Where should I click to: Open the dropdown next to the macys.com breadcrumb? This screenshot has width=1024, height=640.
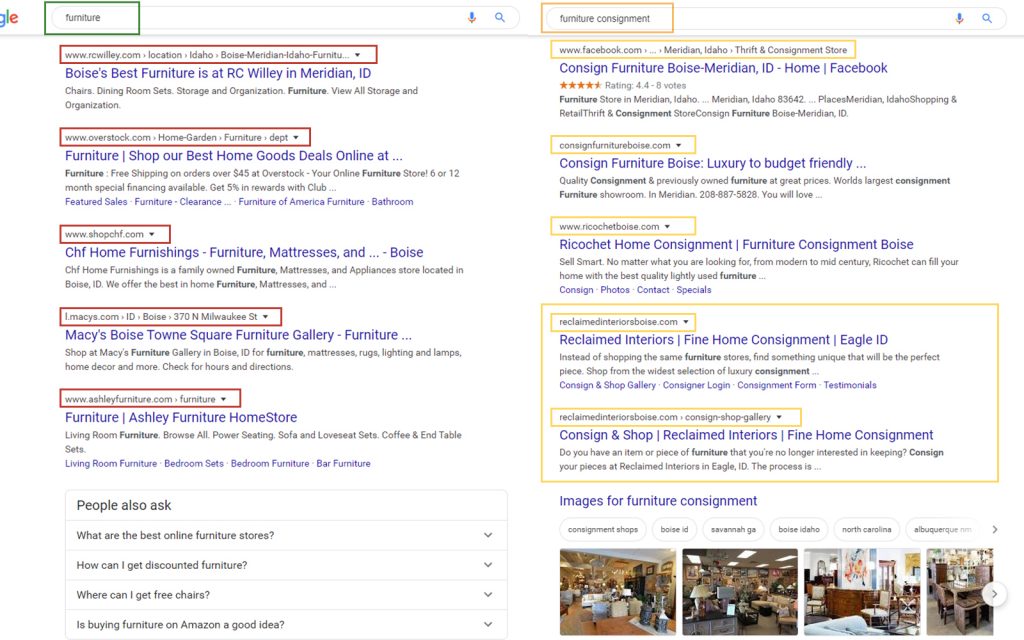[266, 316]
